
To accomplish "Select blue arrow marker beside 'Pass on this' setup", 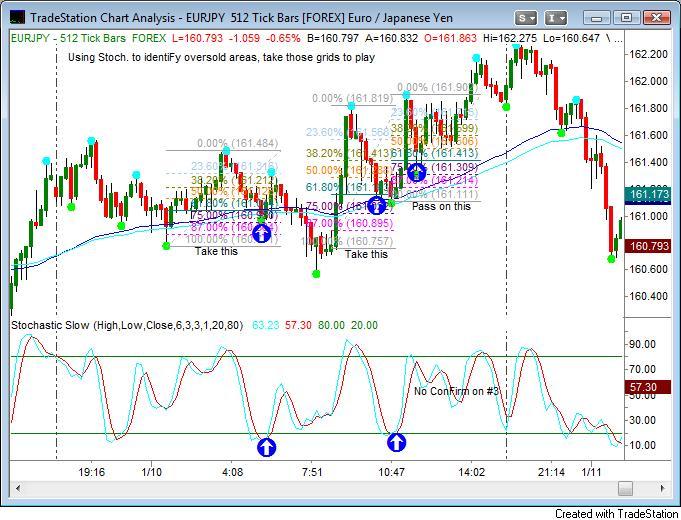I will point(416,172).
